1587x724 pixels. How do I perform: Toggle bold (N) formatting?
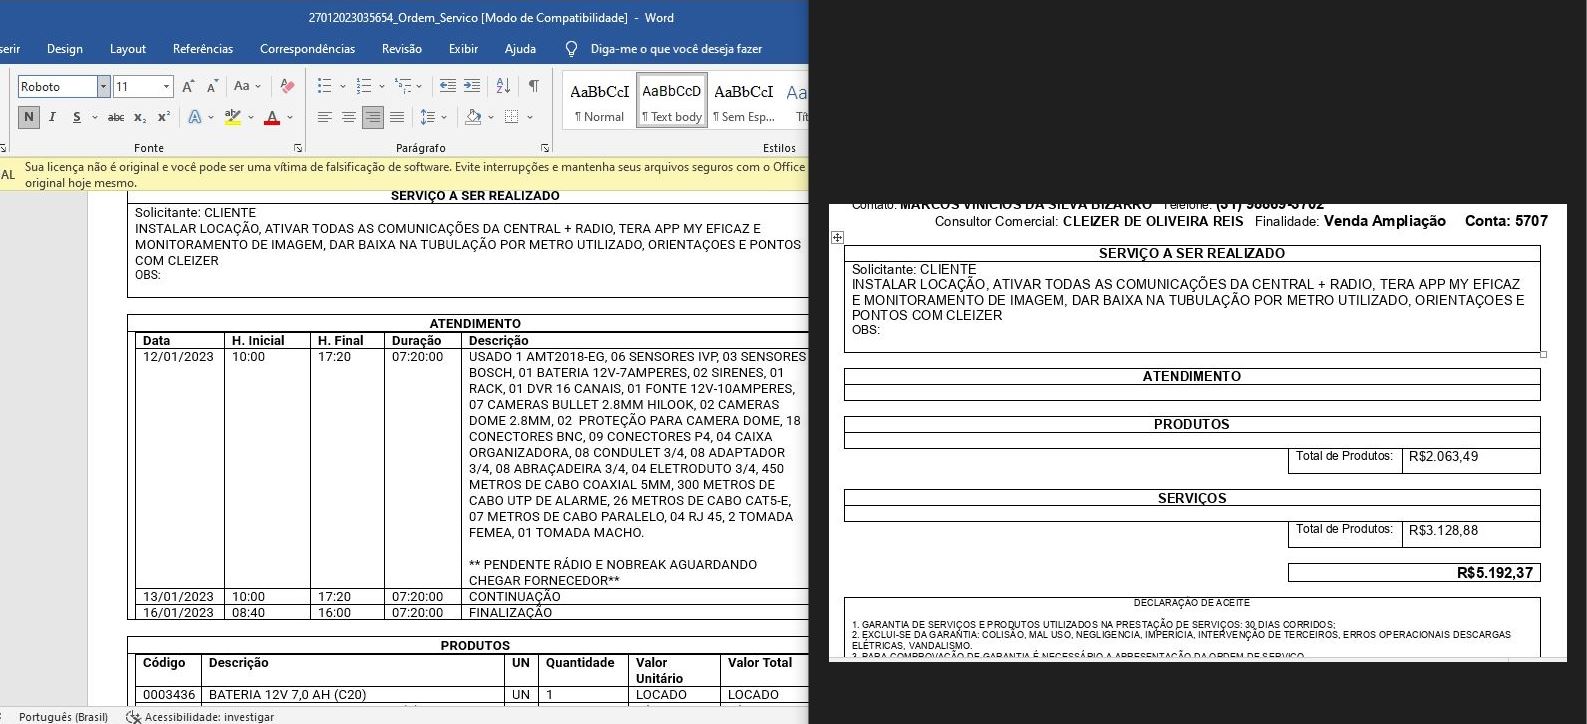tap(28, 117)
